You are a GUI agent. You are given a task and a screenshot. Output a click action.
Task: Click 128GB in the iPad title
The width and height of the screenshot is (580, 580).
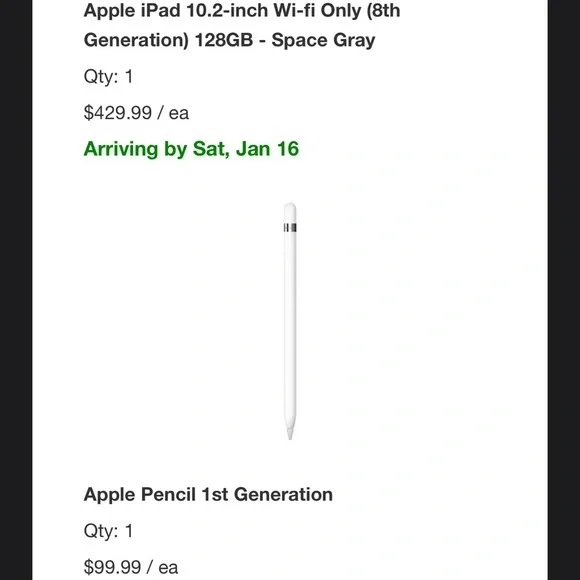click(x=224, y=40)
